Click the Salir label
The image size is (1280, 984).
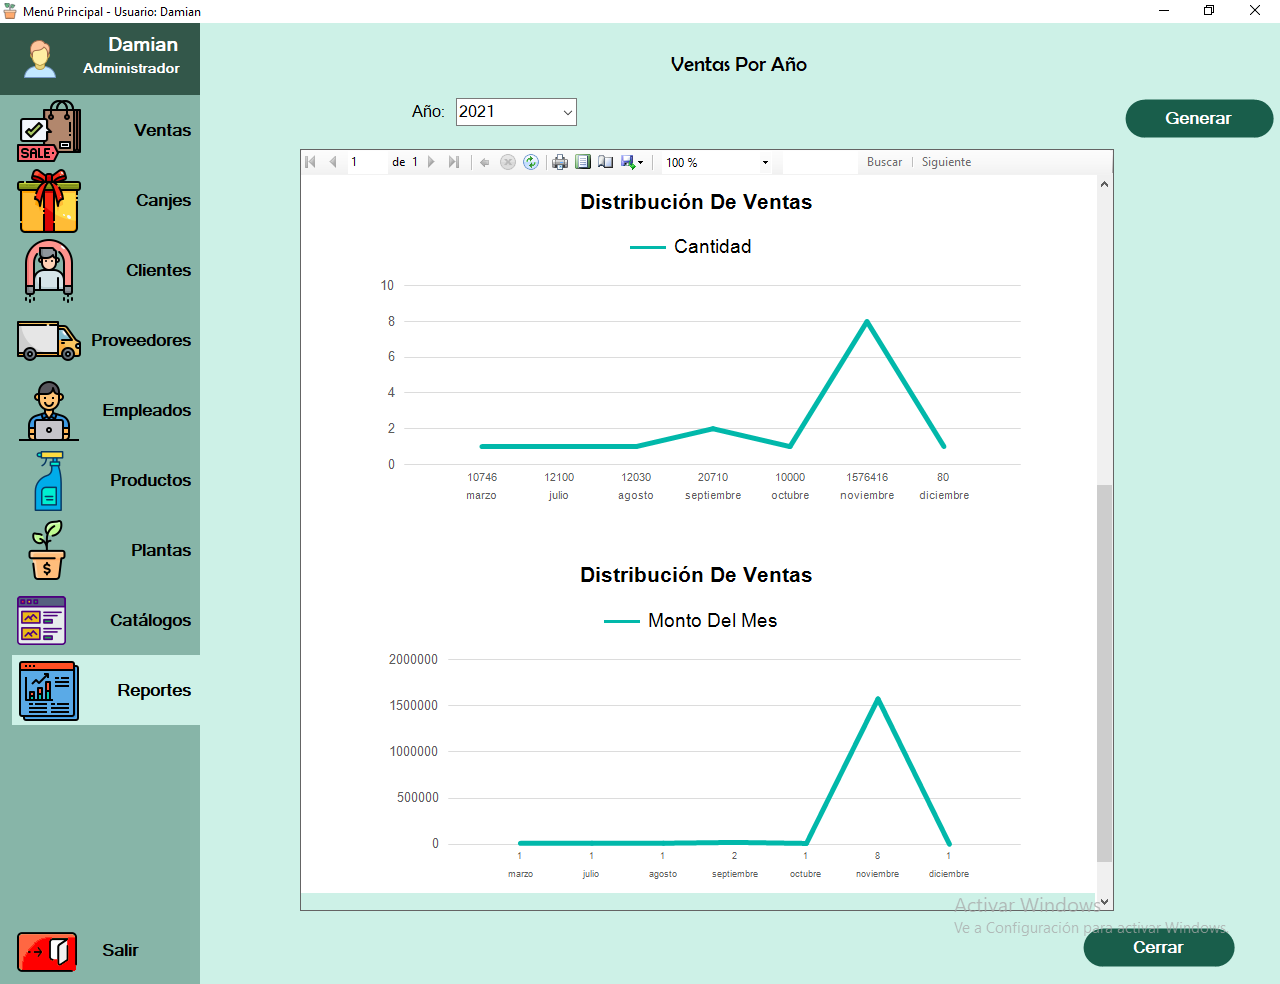pos(120,951)
